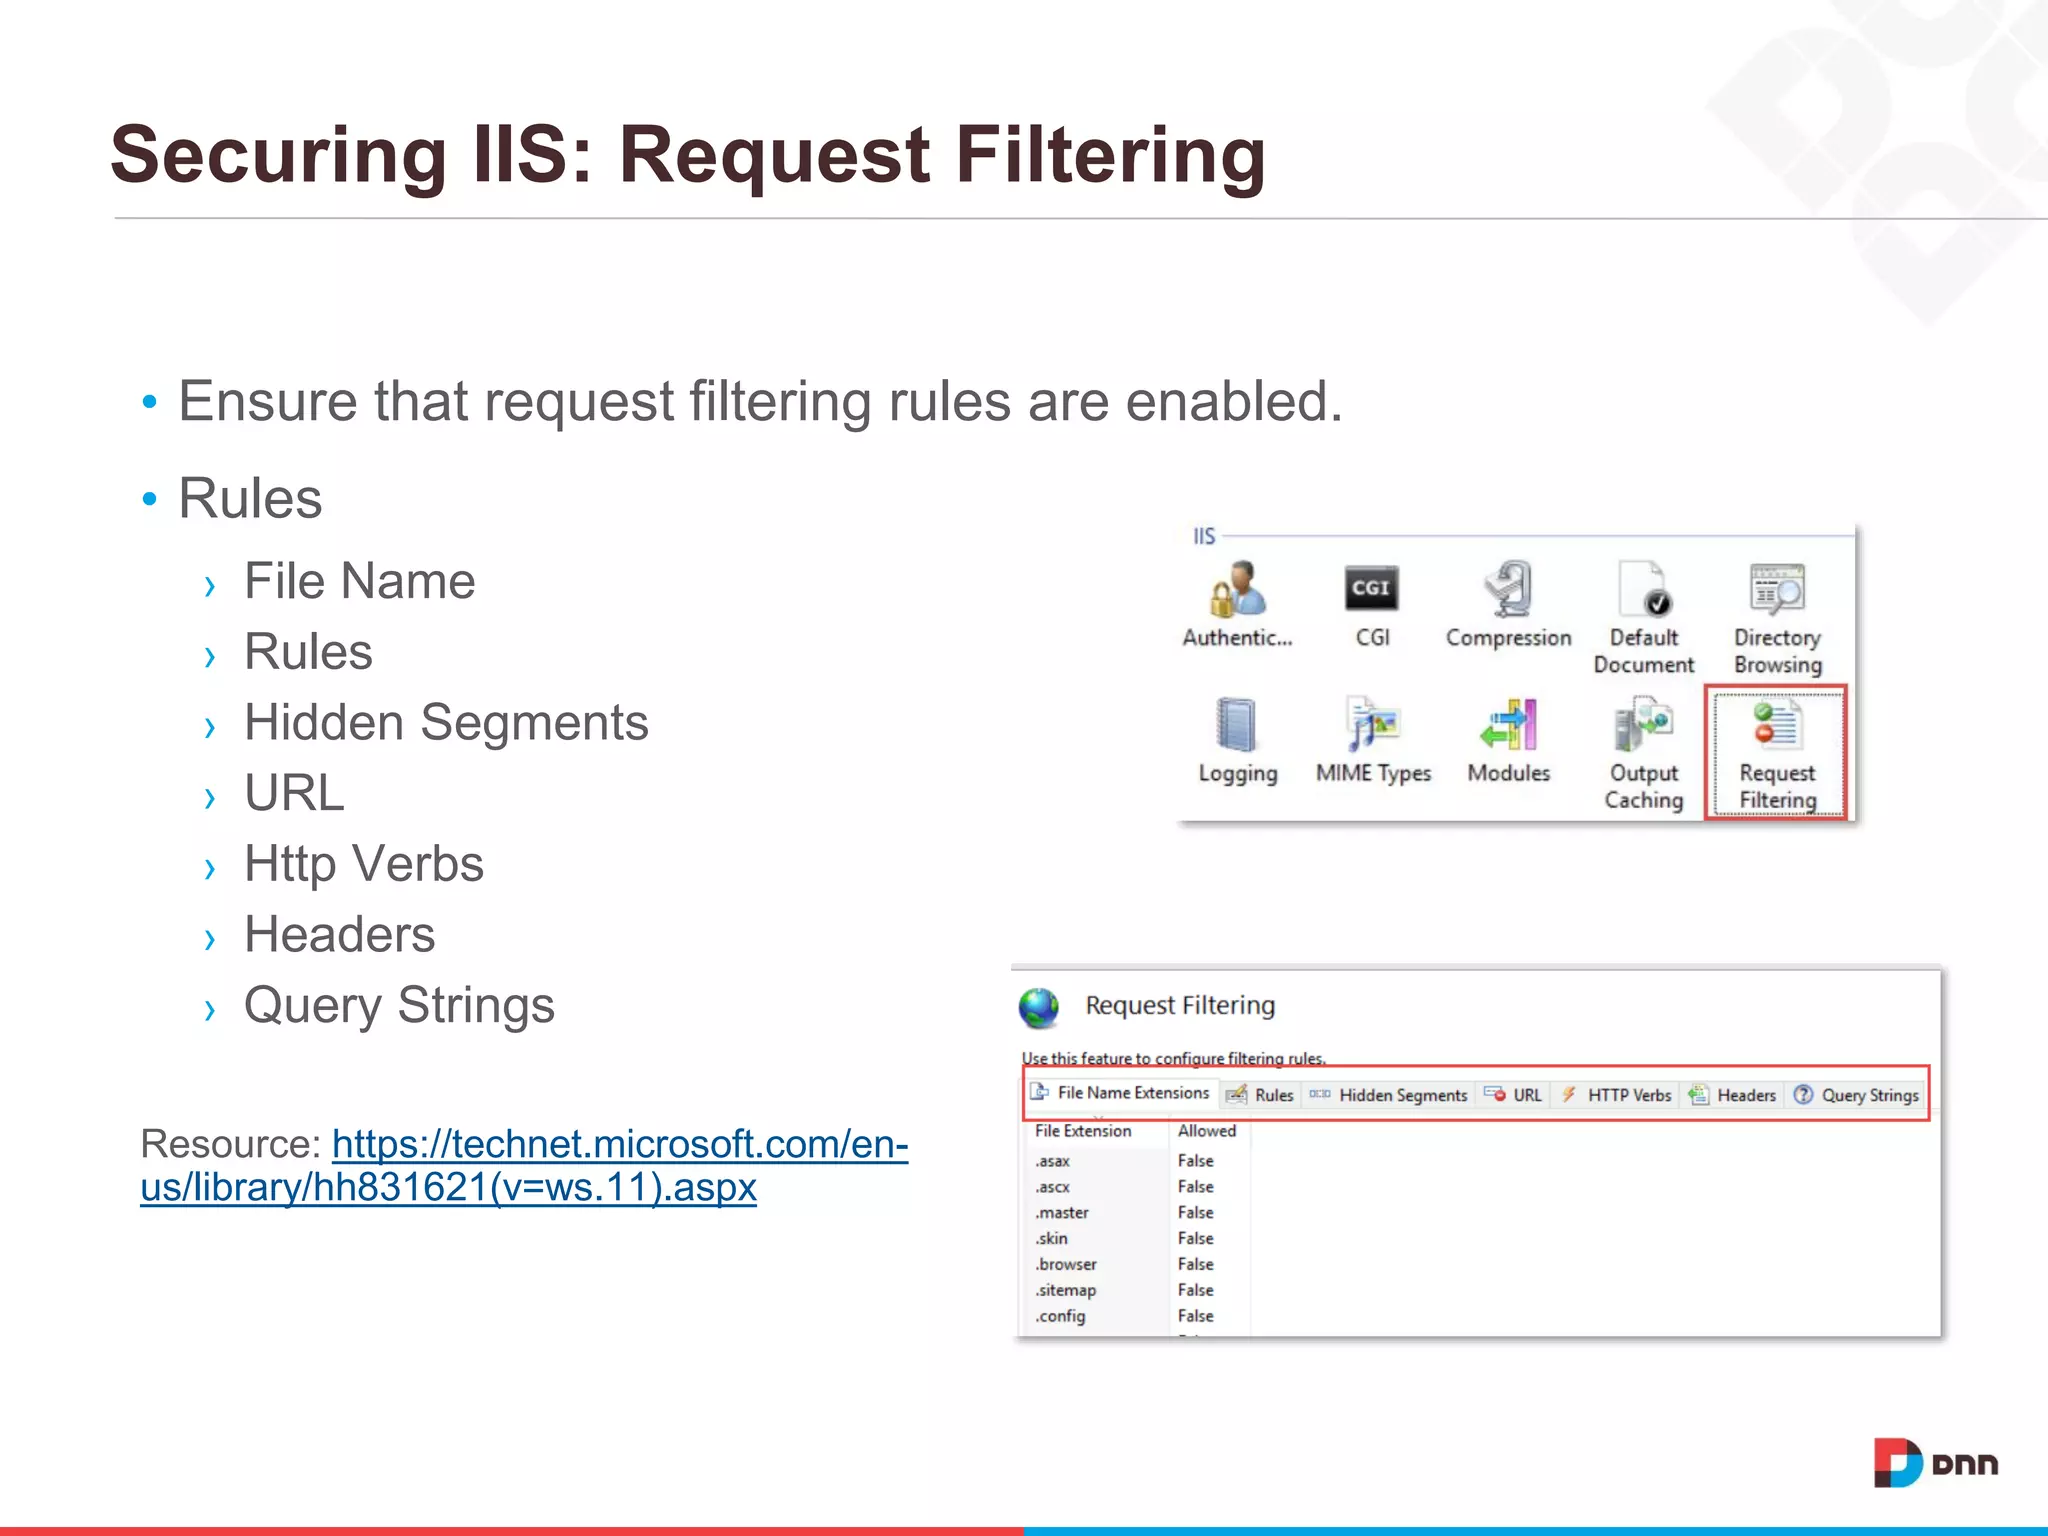Screen dimensions: 2048x1536
Task: Sort by File Extension column header
Action: 1083,1131
